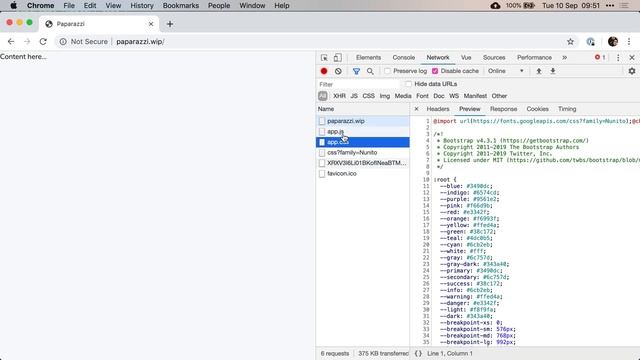Image resolution: width=640 pixels, height=360 pixels.
Task: Filter requests by Font
Action: point(422,96)
